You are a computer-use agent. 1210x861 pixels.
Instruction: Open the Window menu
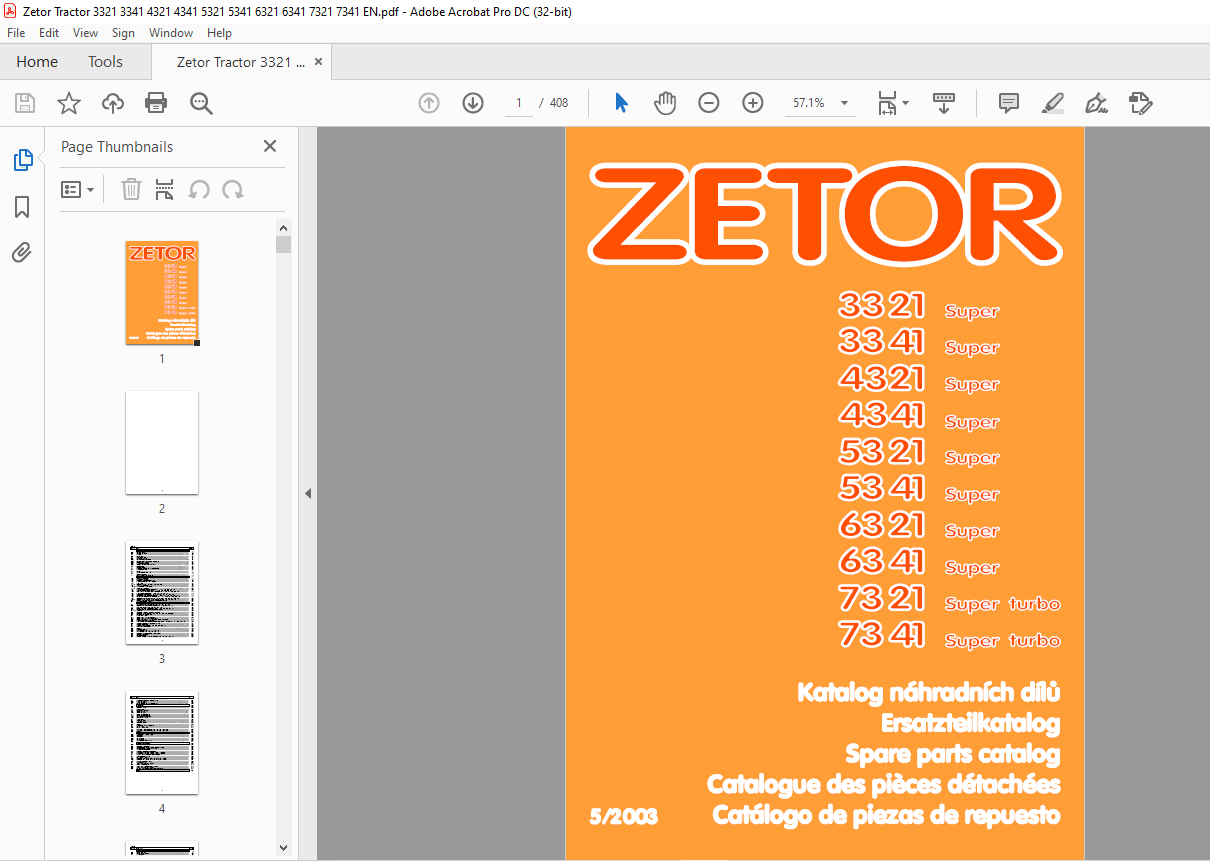pos(171,33)
